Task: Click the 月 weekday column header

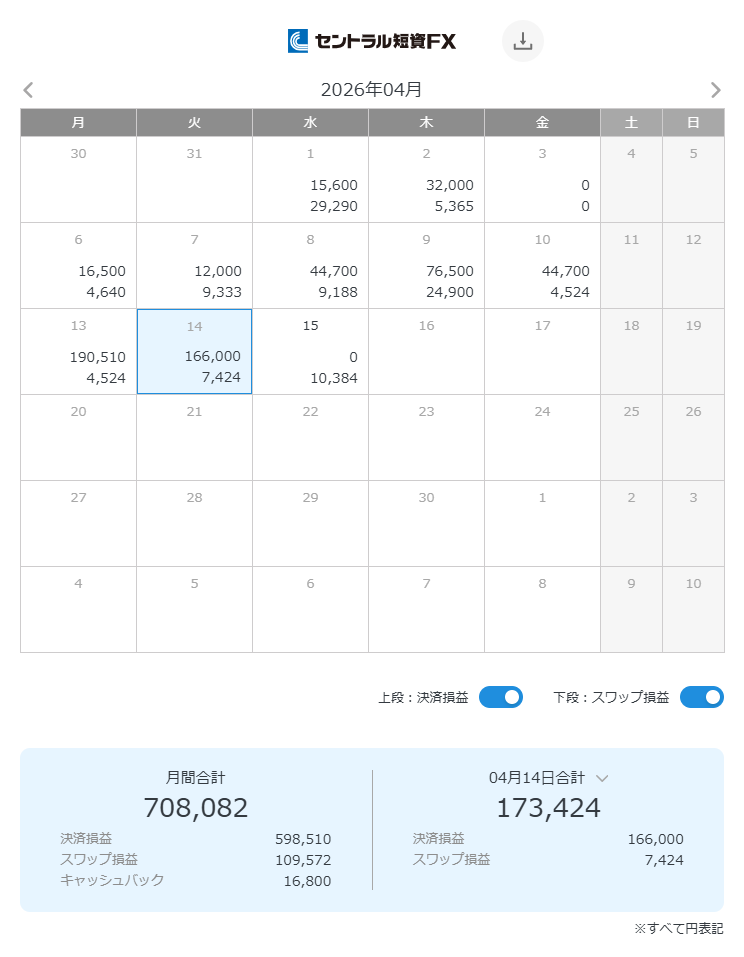Action: [x=79, y=123]
